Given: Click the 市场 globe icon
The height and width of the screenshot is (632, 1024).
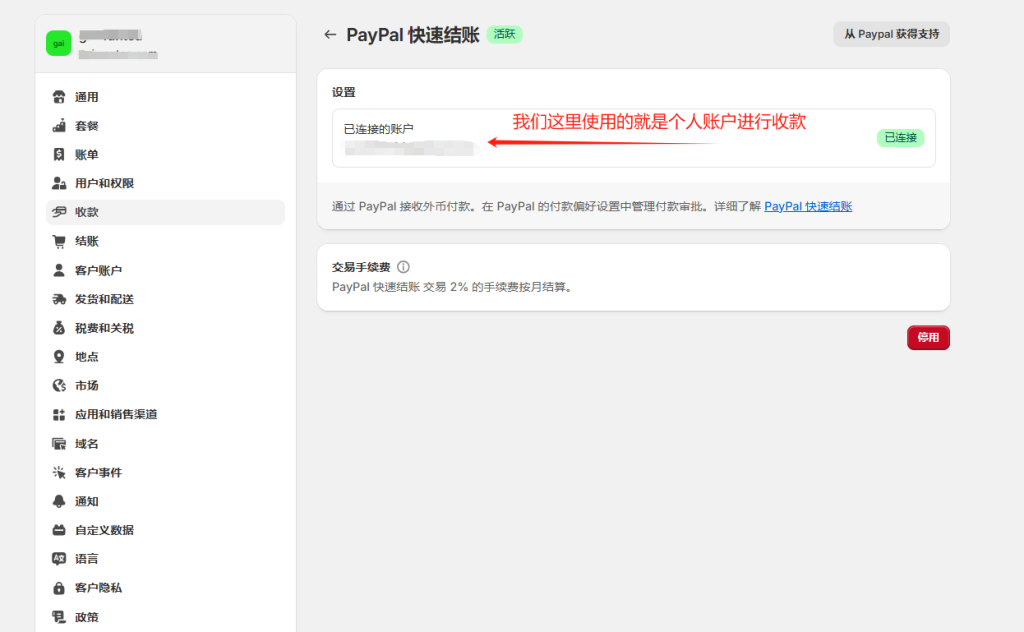Looking at the screenshot, I should (60, 385).
